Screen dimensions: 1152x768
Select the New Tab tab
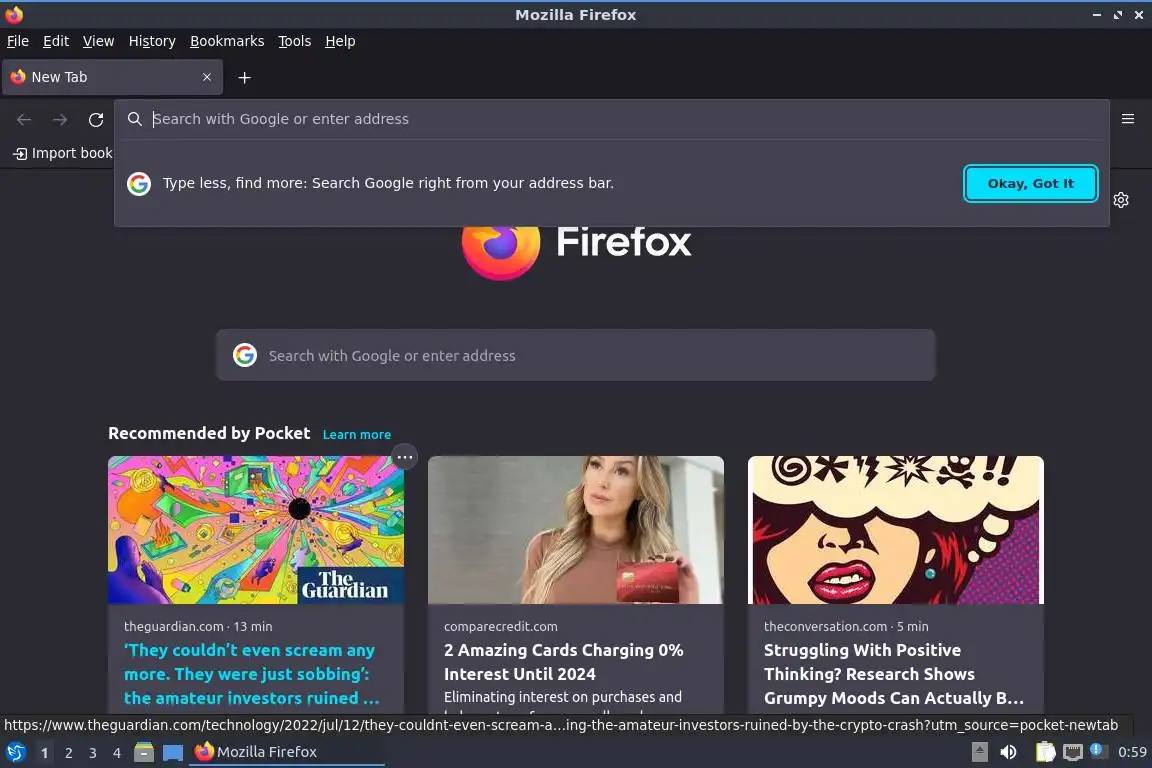[112, 77]
